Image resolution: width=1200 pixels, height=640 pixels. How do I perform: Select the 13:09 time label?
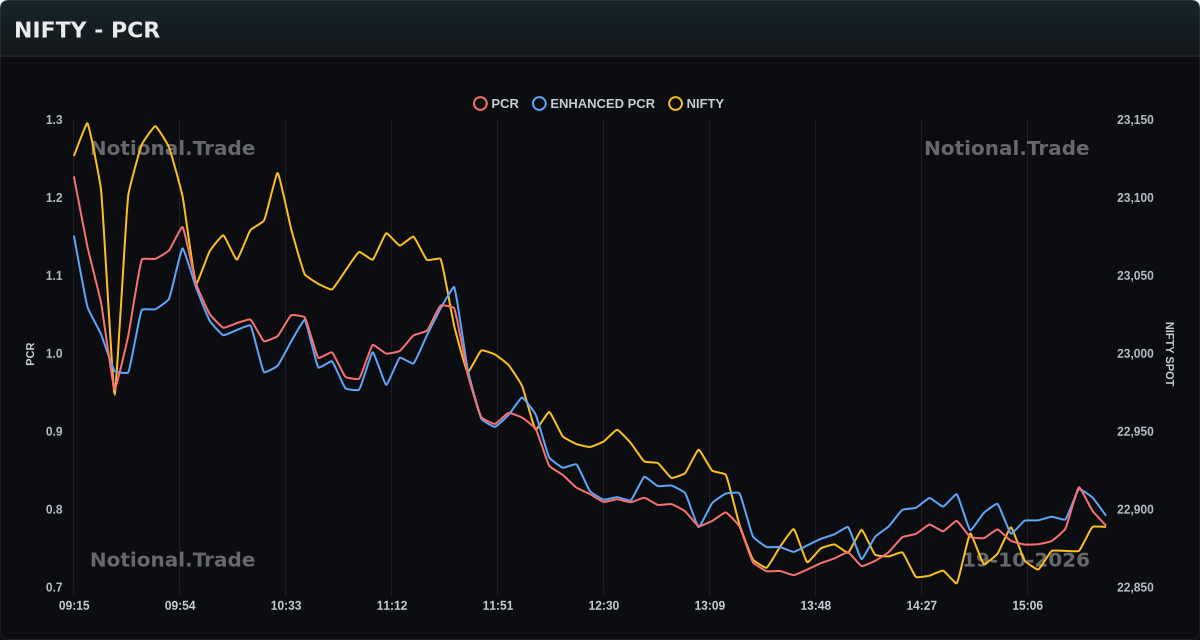coord(710,606)
